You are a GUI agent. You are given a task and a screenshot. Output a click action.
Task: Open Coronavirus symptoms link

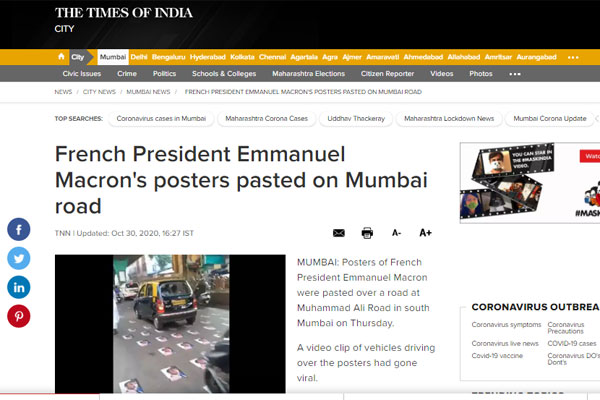coord(506,325)
